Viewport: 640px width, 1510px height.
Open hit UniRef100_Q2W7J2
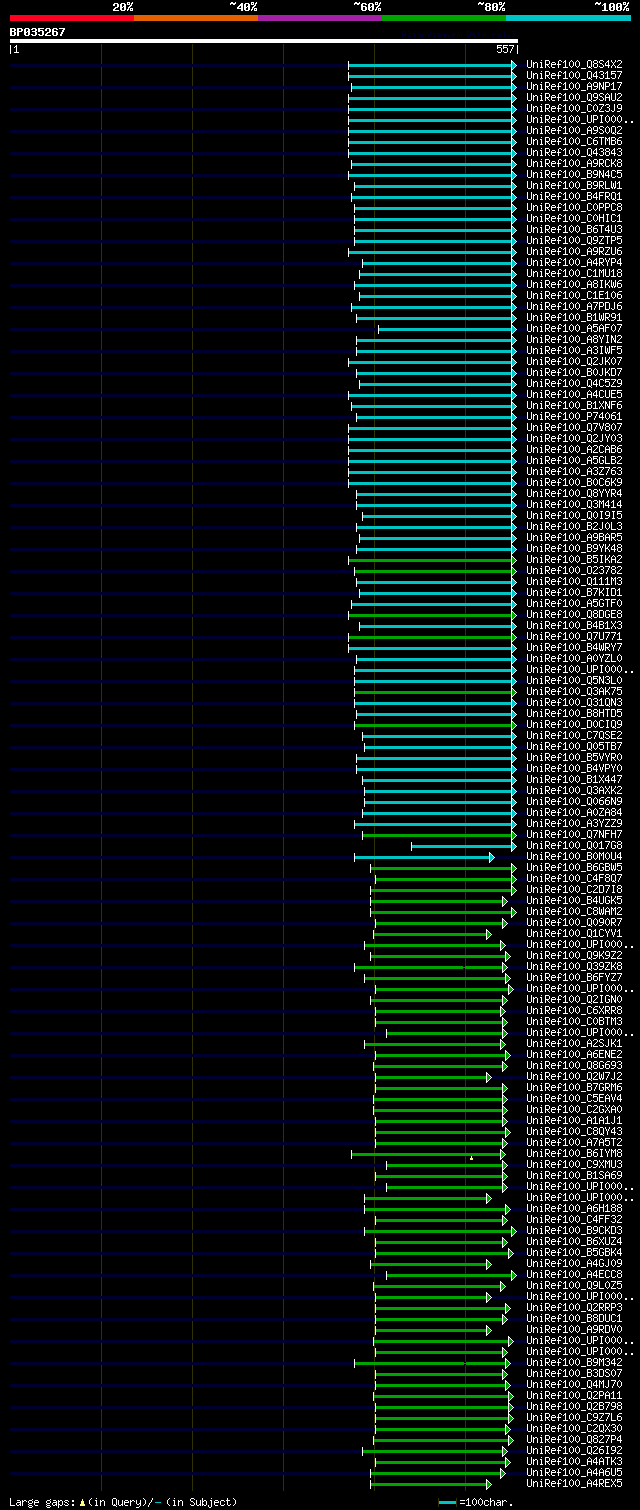[574, 1076]
